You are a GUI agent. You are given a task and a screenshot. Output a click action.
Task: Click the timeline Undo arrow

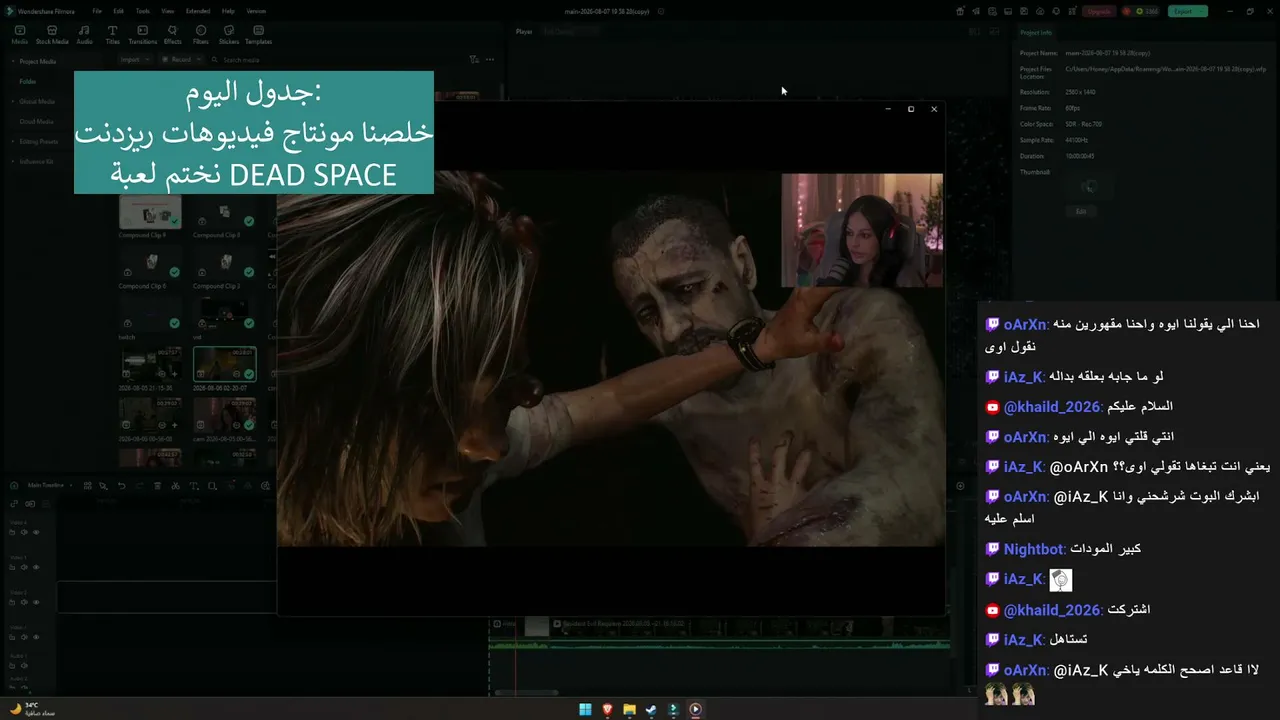121,486
